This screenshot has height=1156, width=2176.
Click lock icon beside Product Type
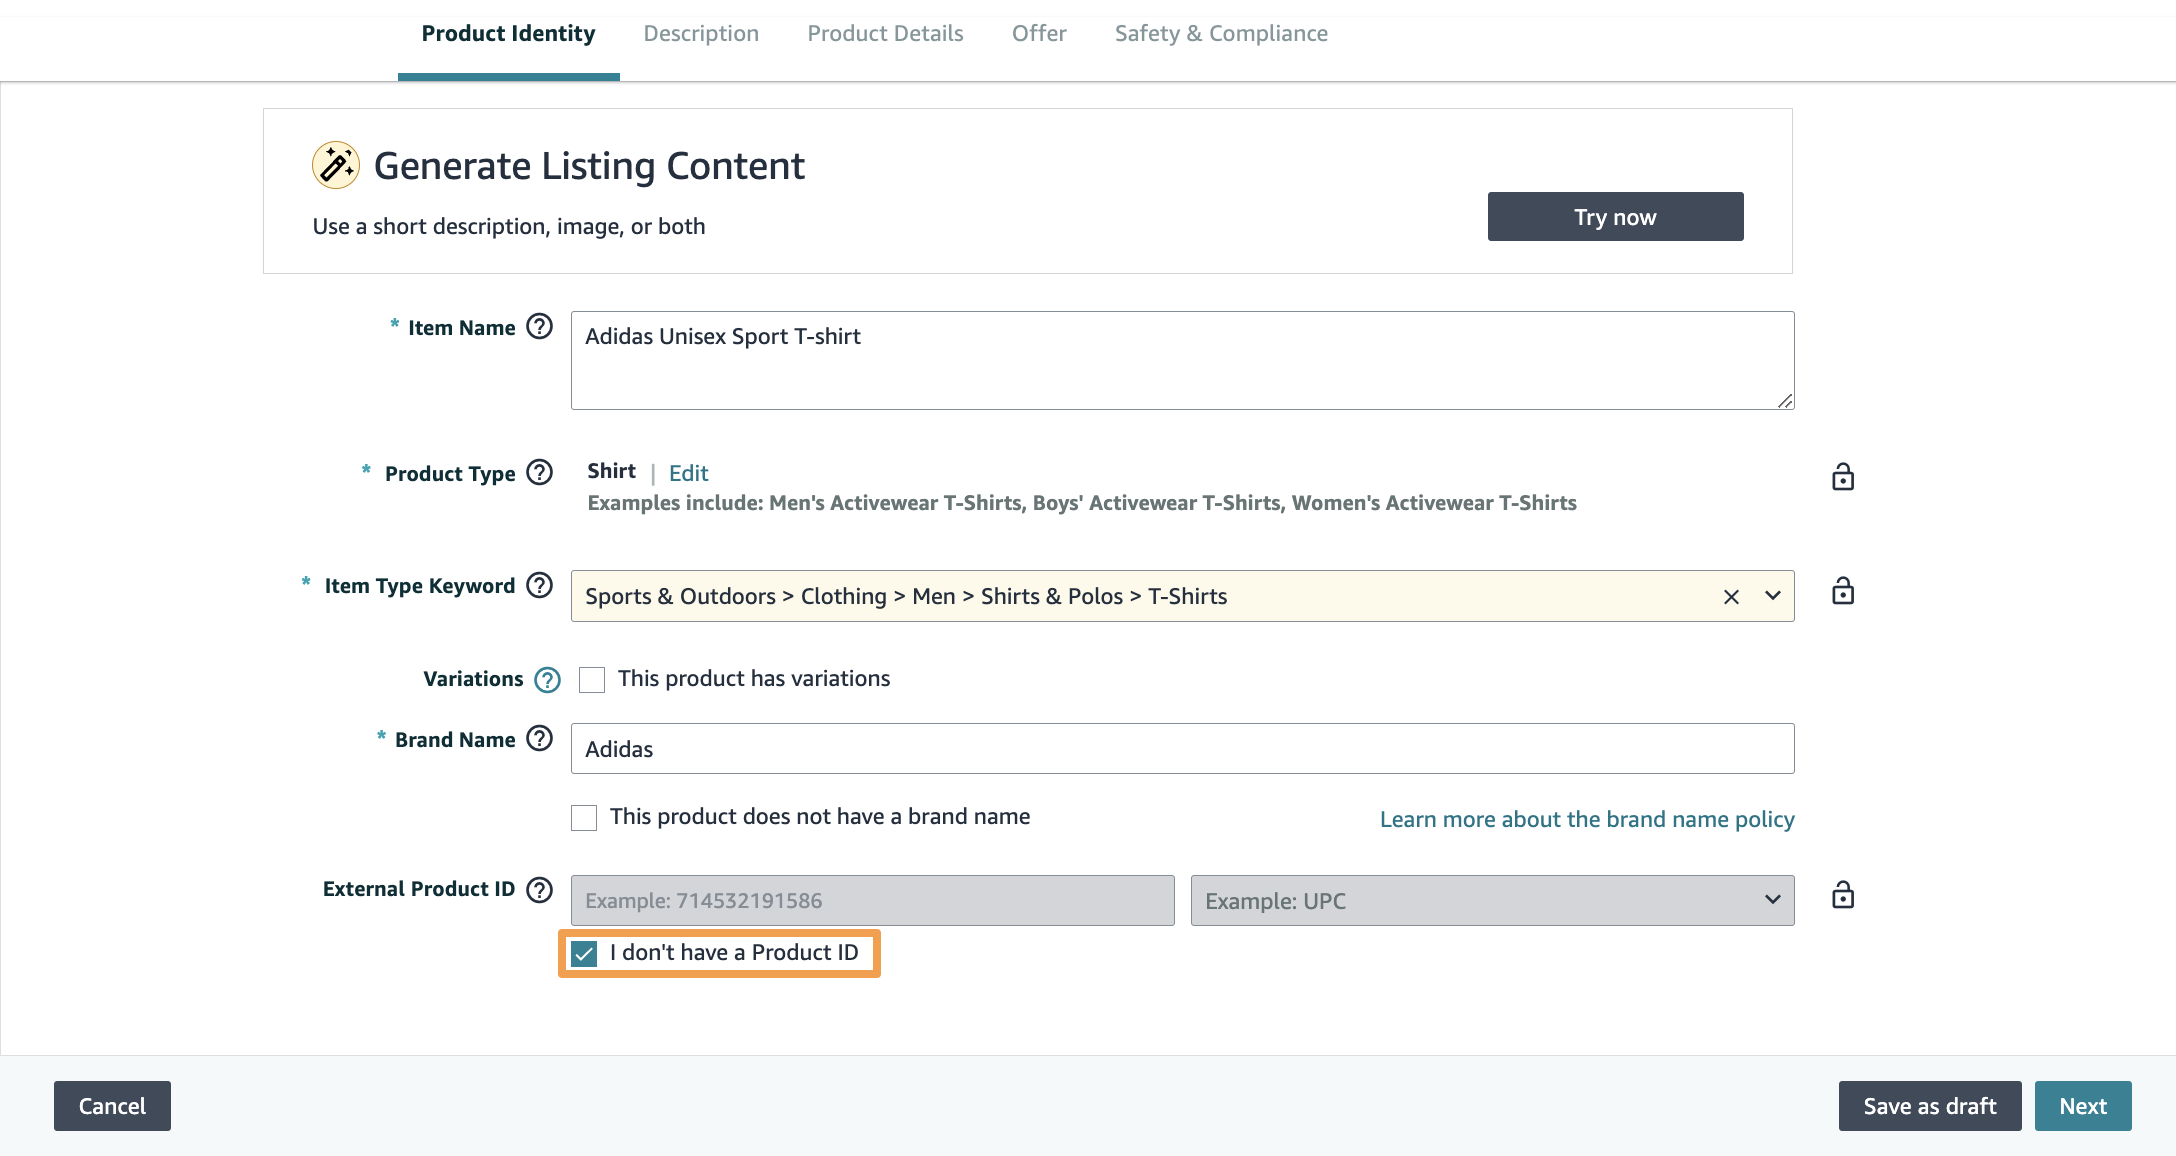pos(1842,477)
